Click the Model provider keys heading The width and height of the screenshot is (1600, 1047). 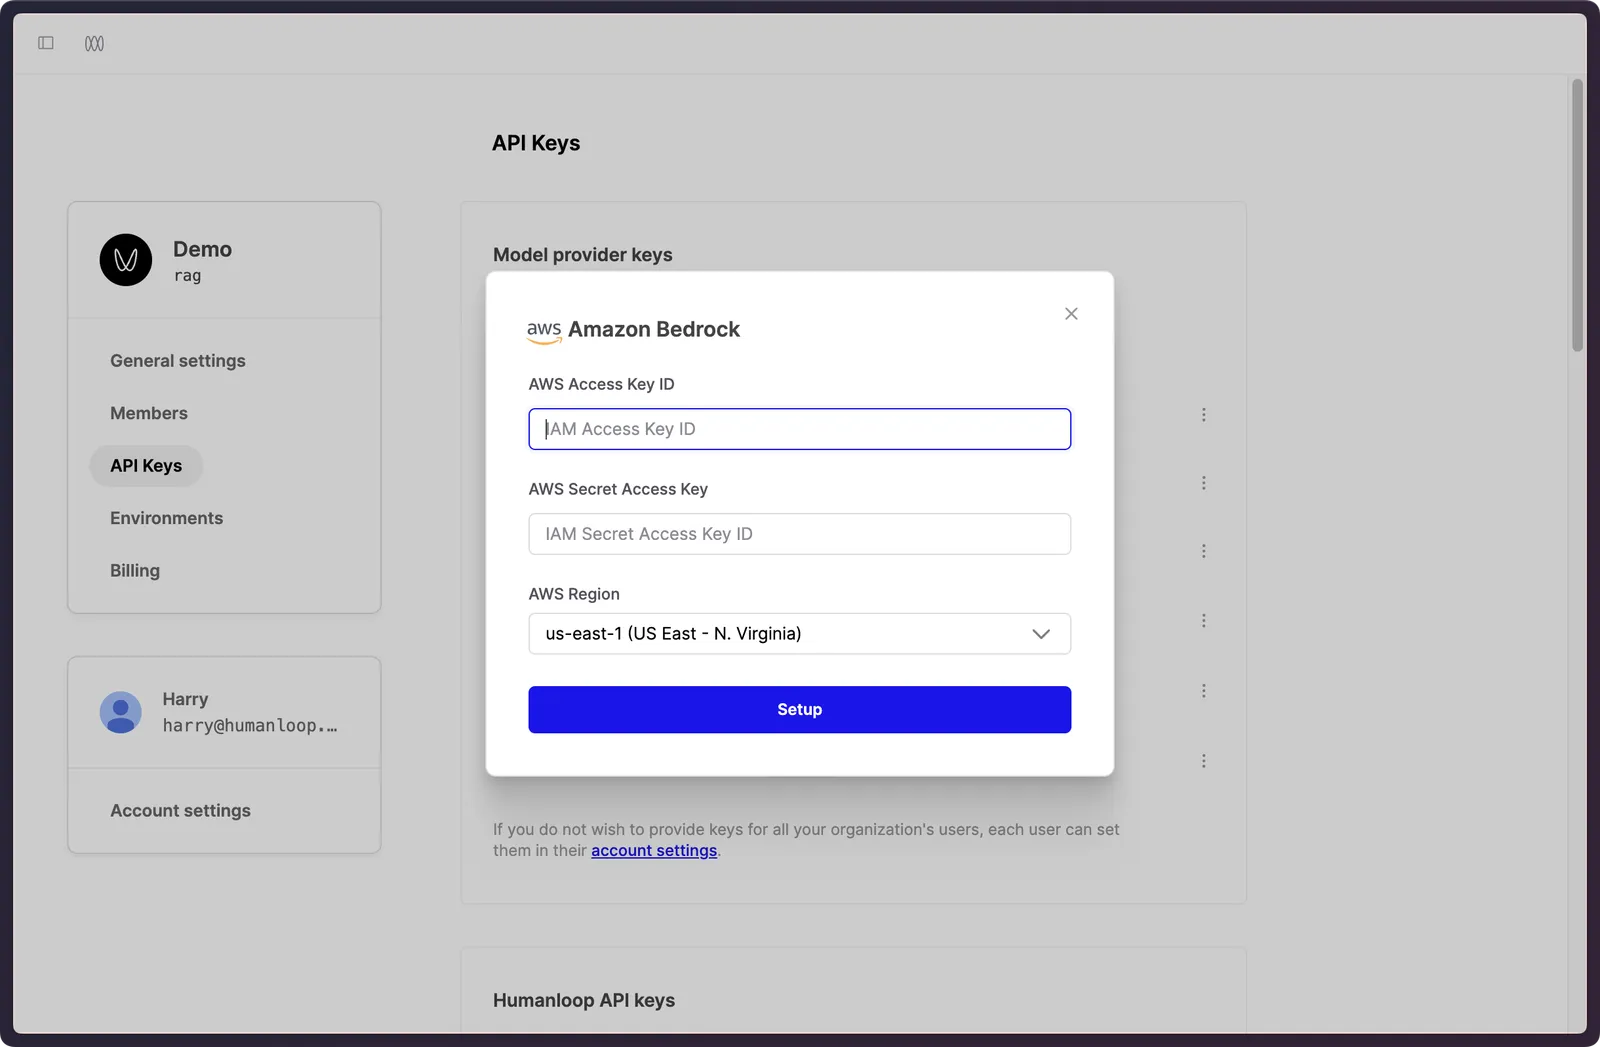pyautogui.click(x=583, y=255)
